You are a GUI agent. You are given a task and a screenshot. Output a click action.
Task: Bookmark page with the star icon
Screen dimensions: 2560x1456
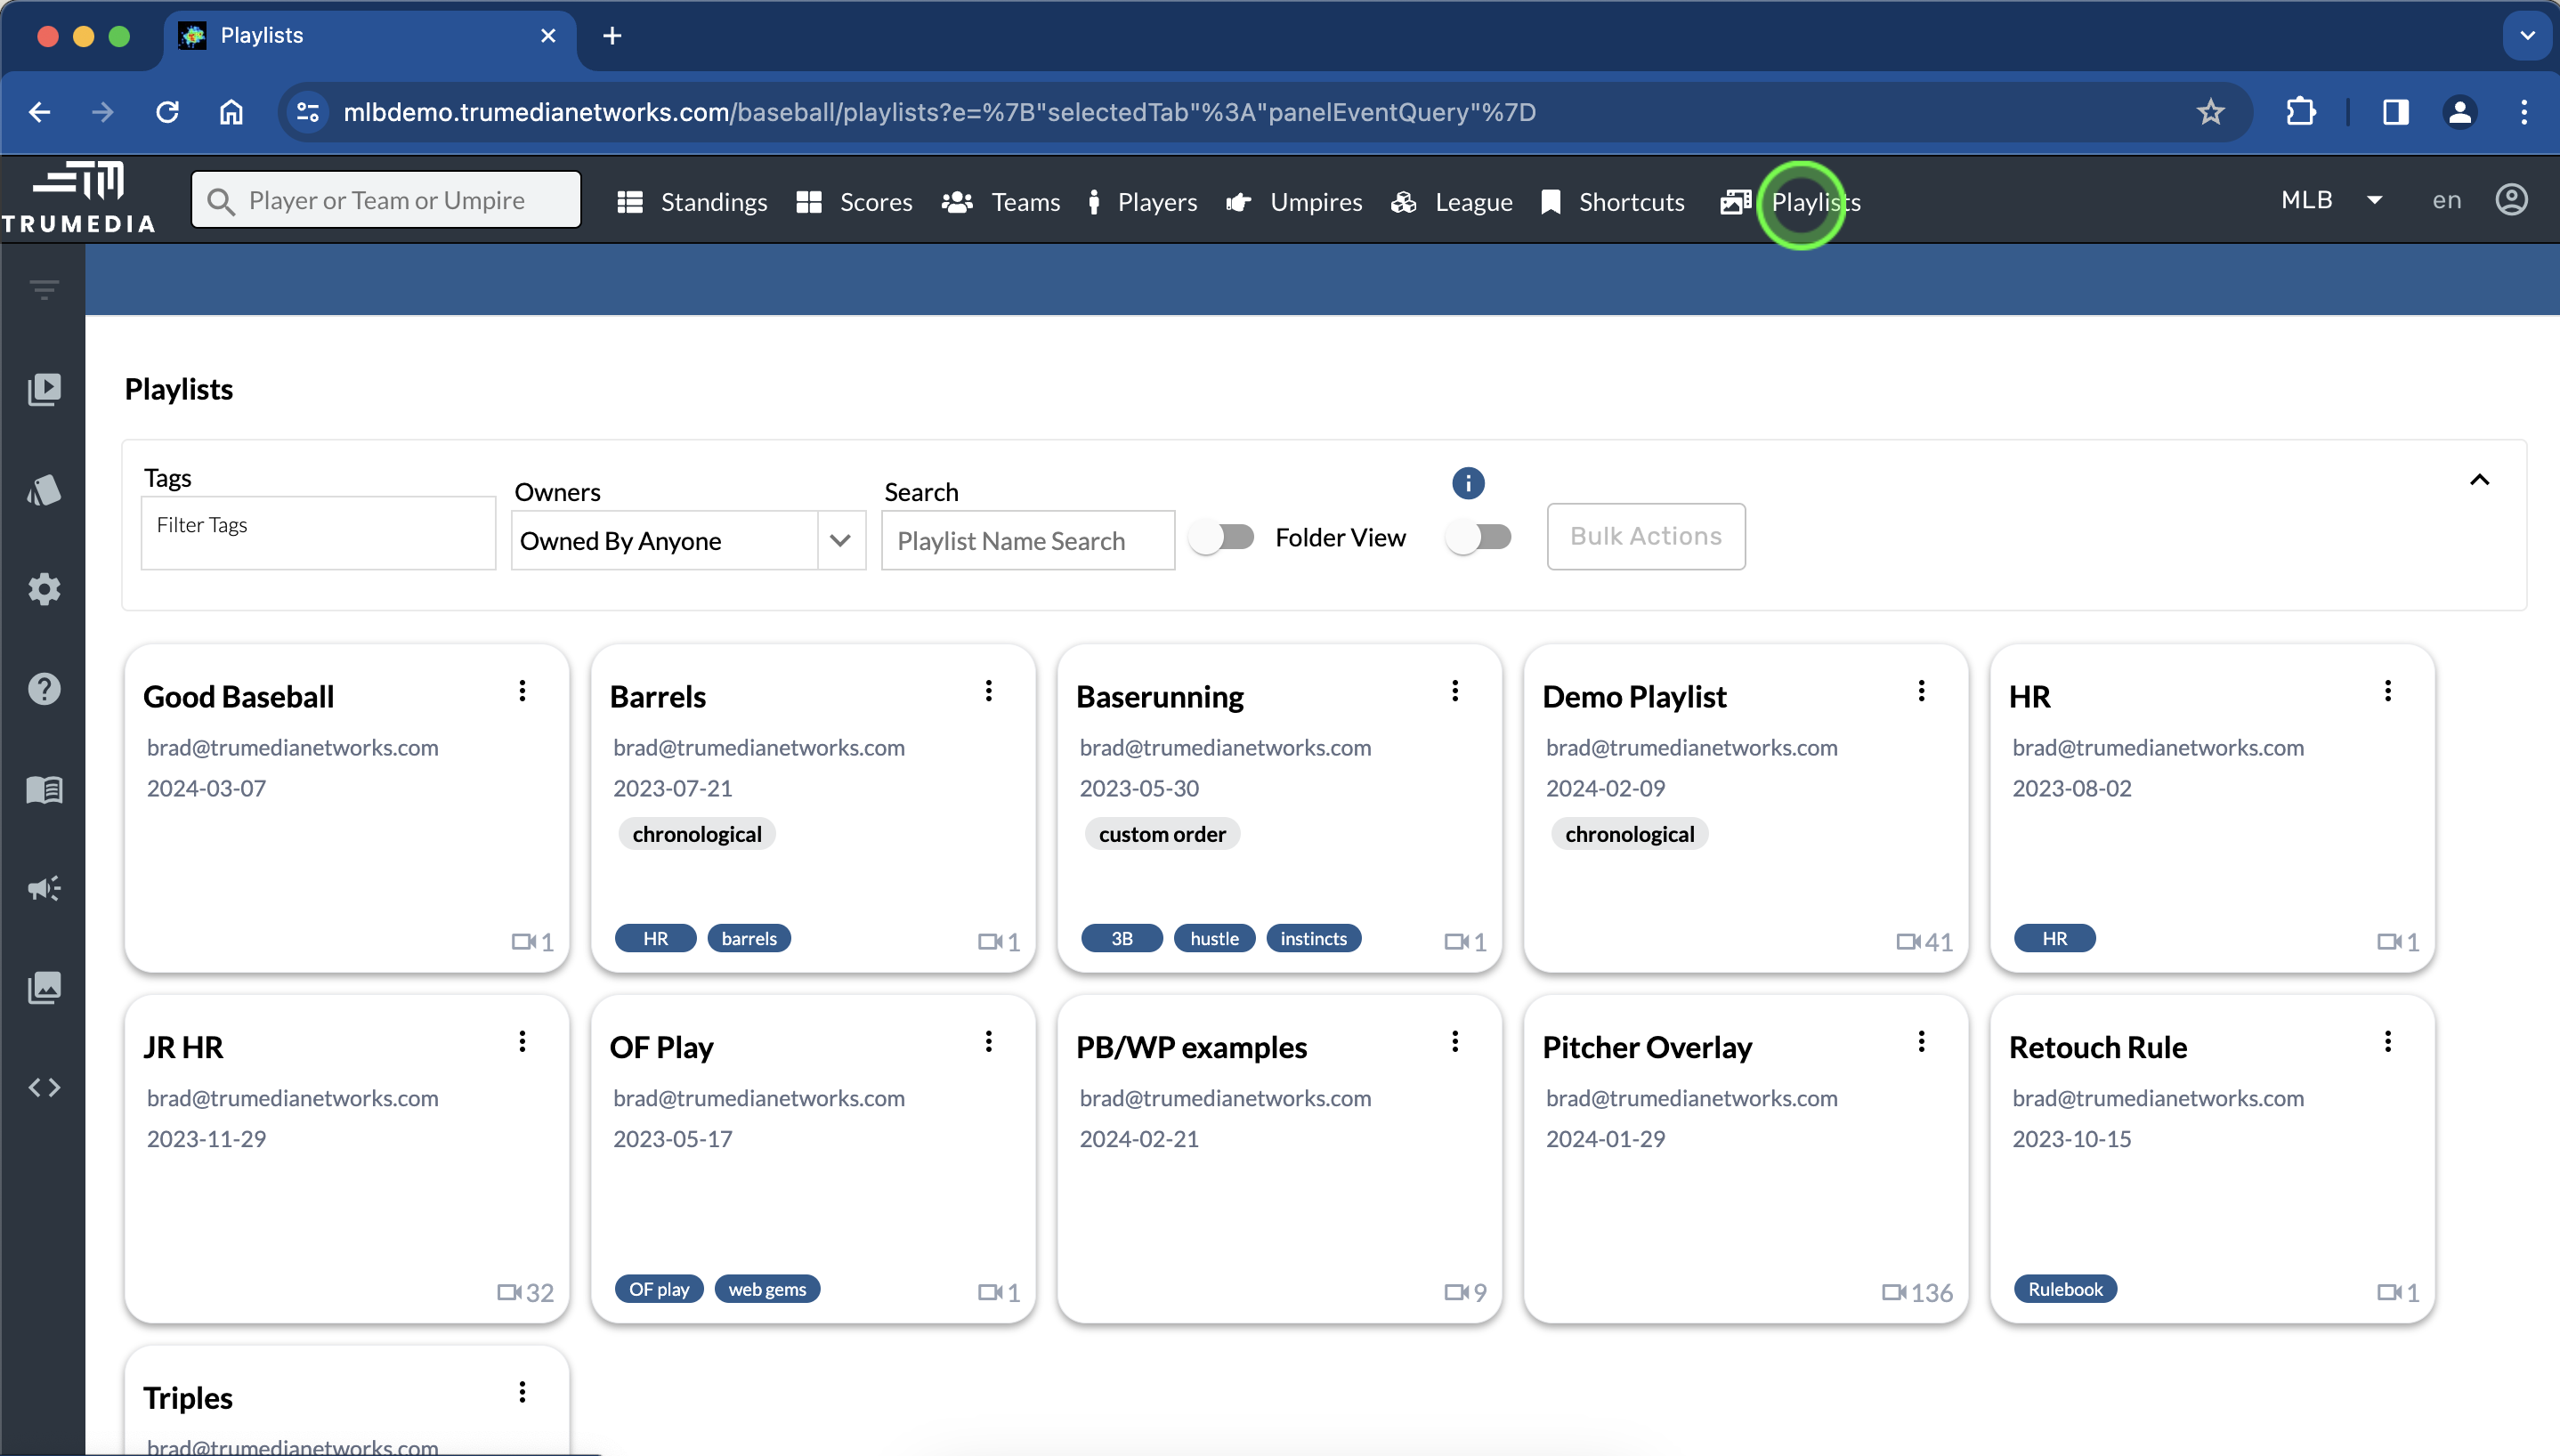pos(2210,112)
